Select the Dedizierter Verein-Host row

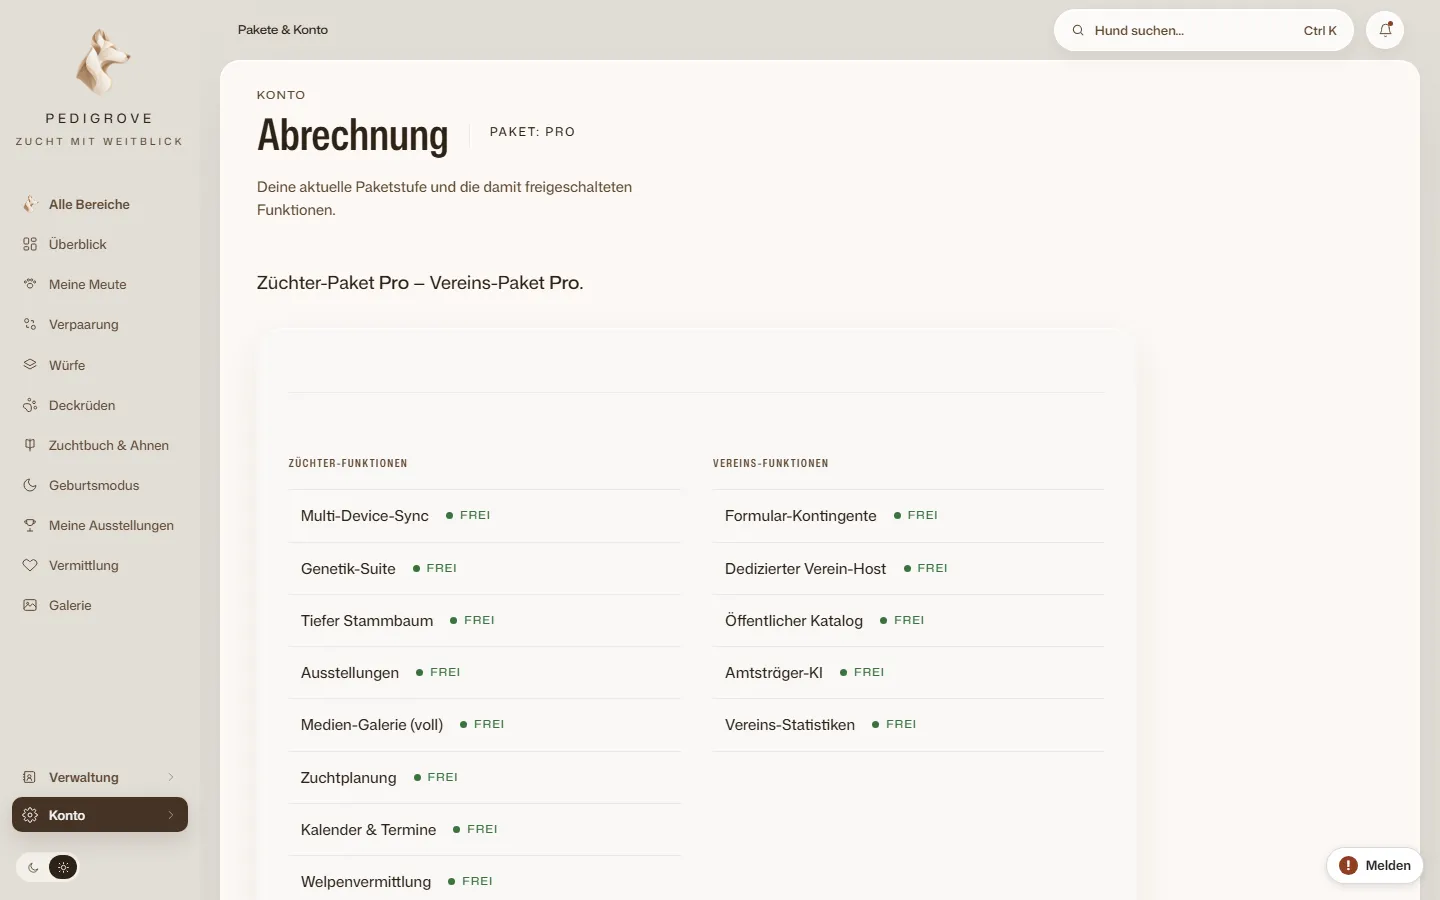909,568
